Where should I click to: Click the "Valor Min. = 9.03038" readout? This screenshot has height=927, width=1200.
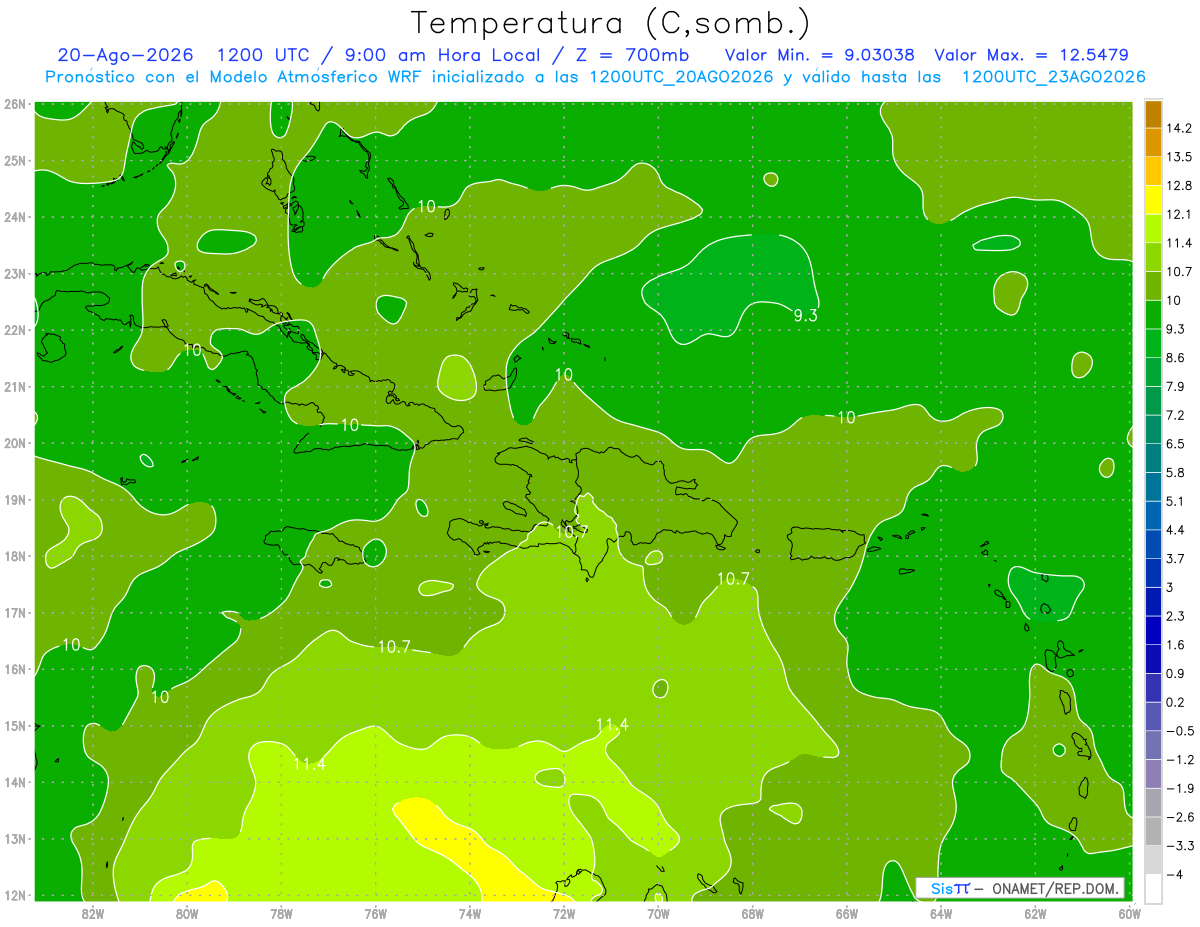(x=820, y=55)
